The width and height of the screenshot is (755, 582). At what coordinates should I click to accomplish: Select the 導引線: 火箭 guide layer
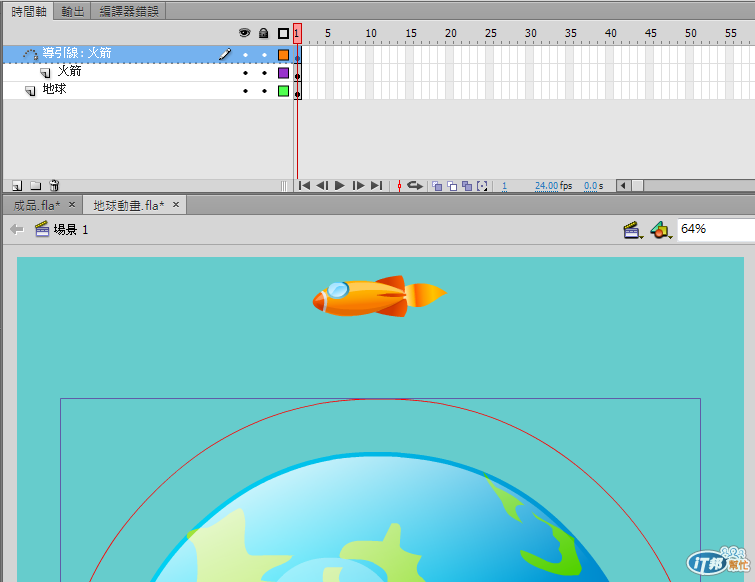[147, 54]
